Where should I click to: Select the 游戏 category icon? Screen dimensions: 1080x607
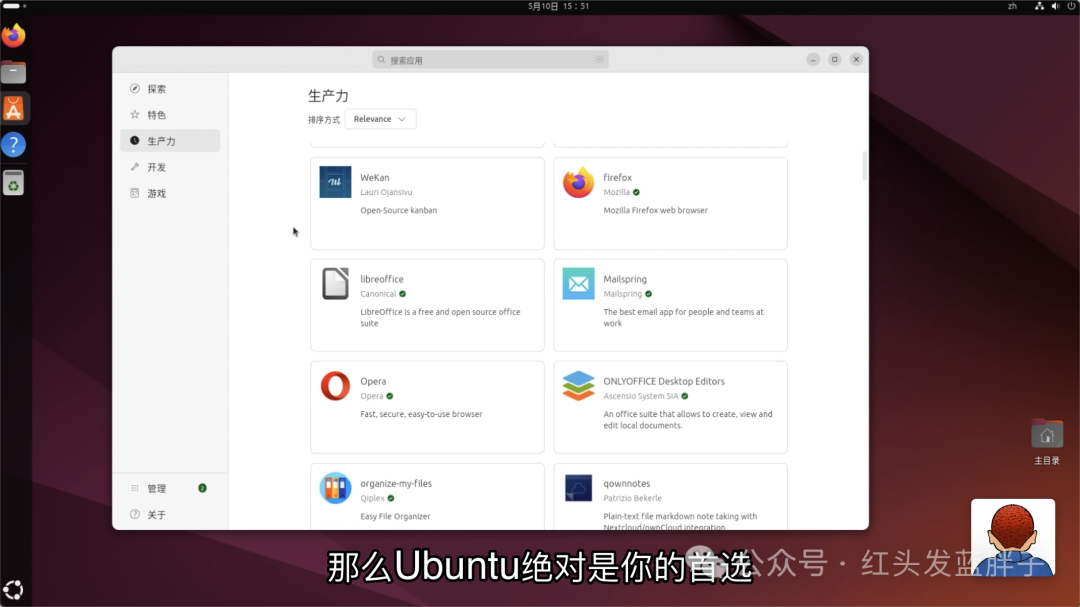click(133, 193)
